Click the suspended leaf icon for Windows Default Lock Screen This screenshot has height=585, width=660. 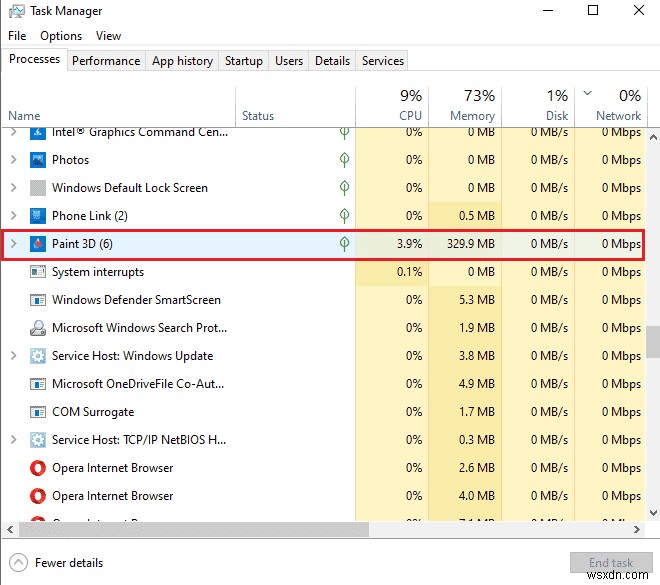tap(344, 188)
